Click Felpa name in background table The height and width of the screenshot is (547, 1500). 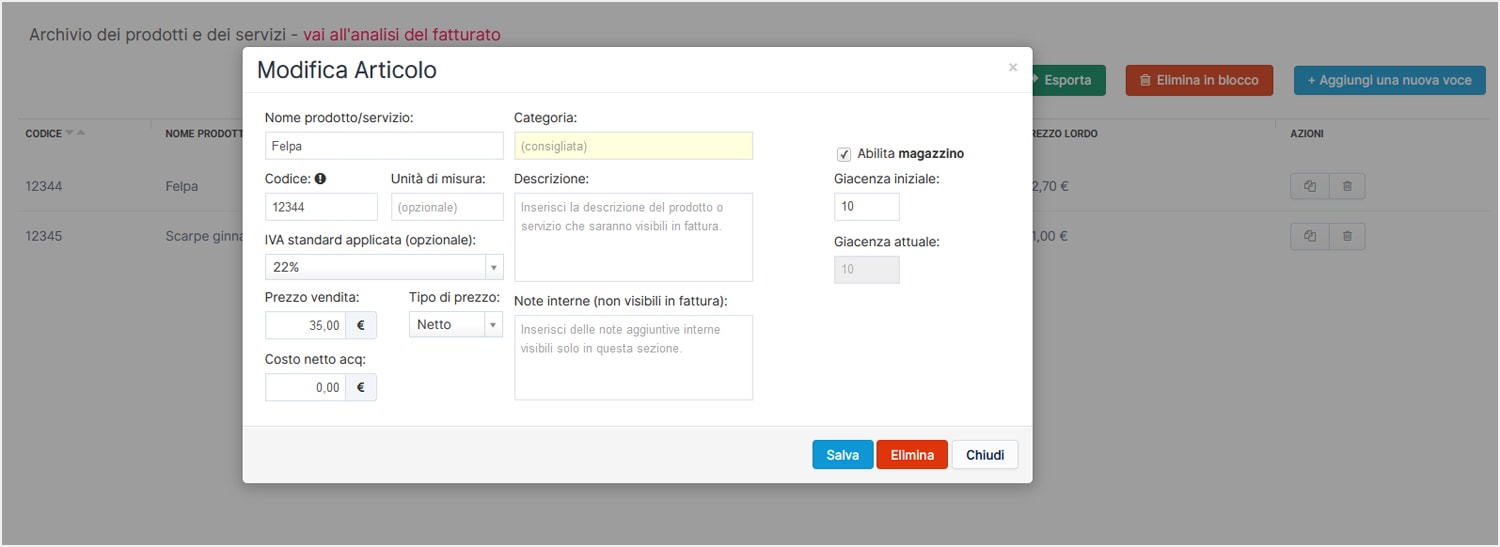(182, 186)
